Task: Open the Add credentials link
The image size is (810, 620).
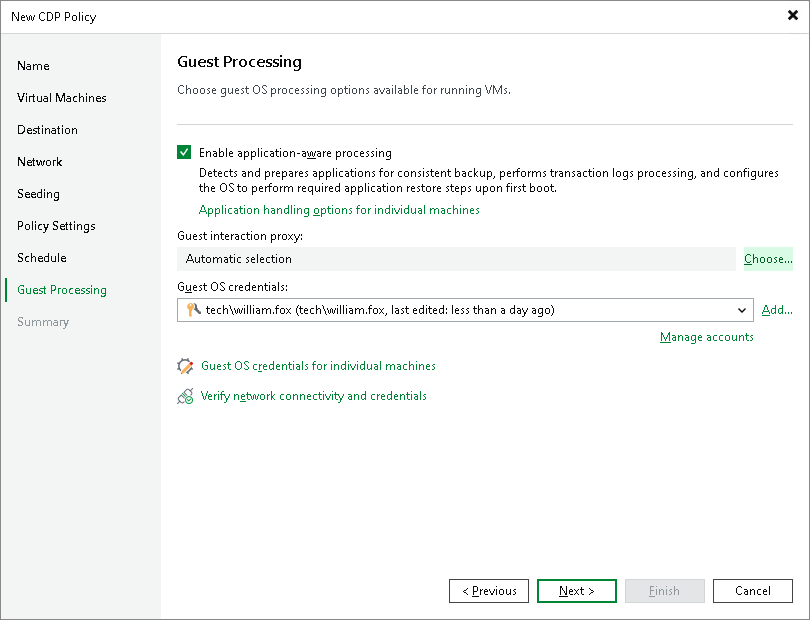Action: click(777, 310)
